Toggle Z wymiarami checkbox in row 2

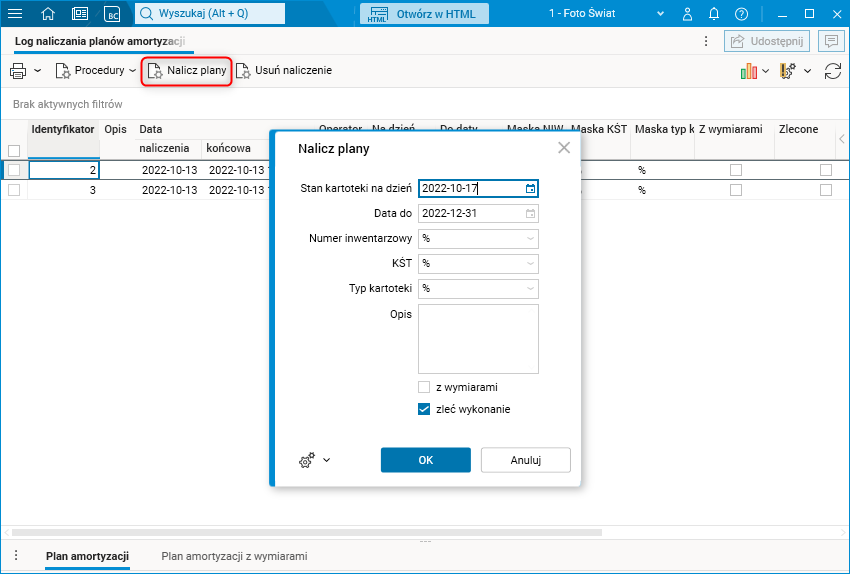[x=736, y=170]
